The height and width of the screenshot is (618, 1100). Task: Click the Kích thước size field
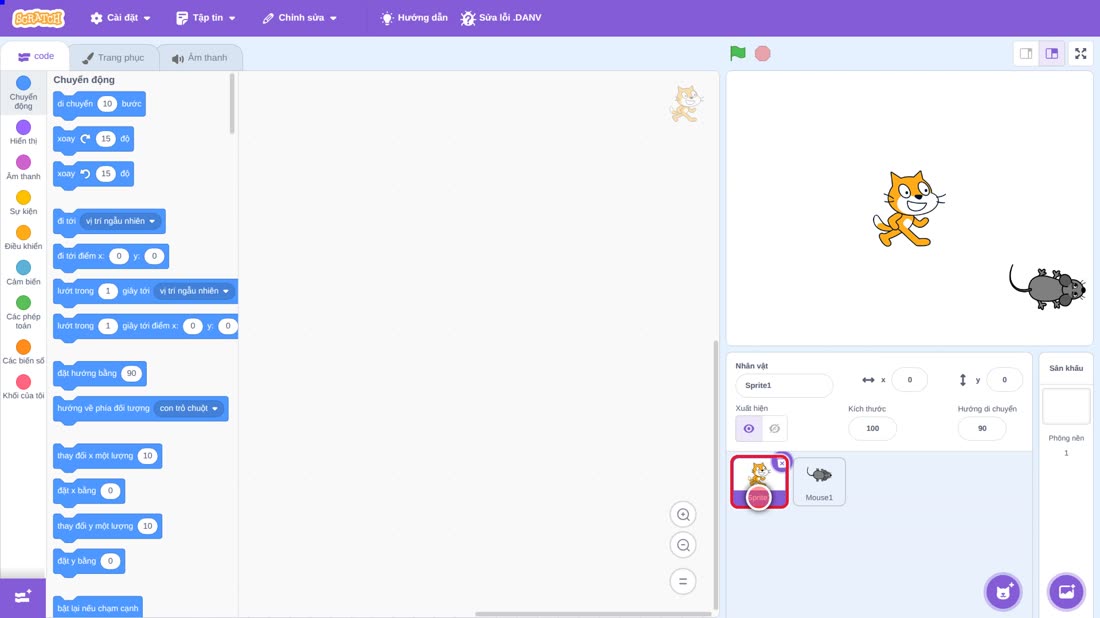point(872,429)
